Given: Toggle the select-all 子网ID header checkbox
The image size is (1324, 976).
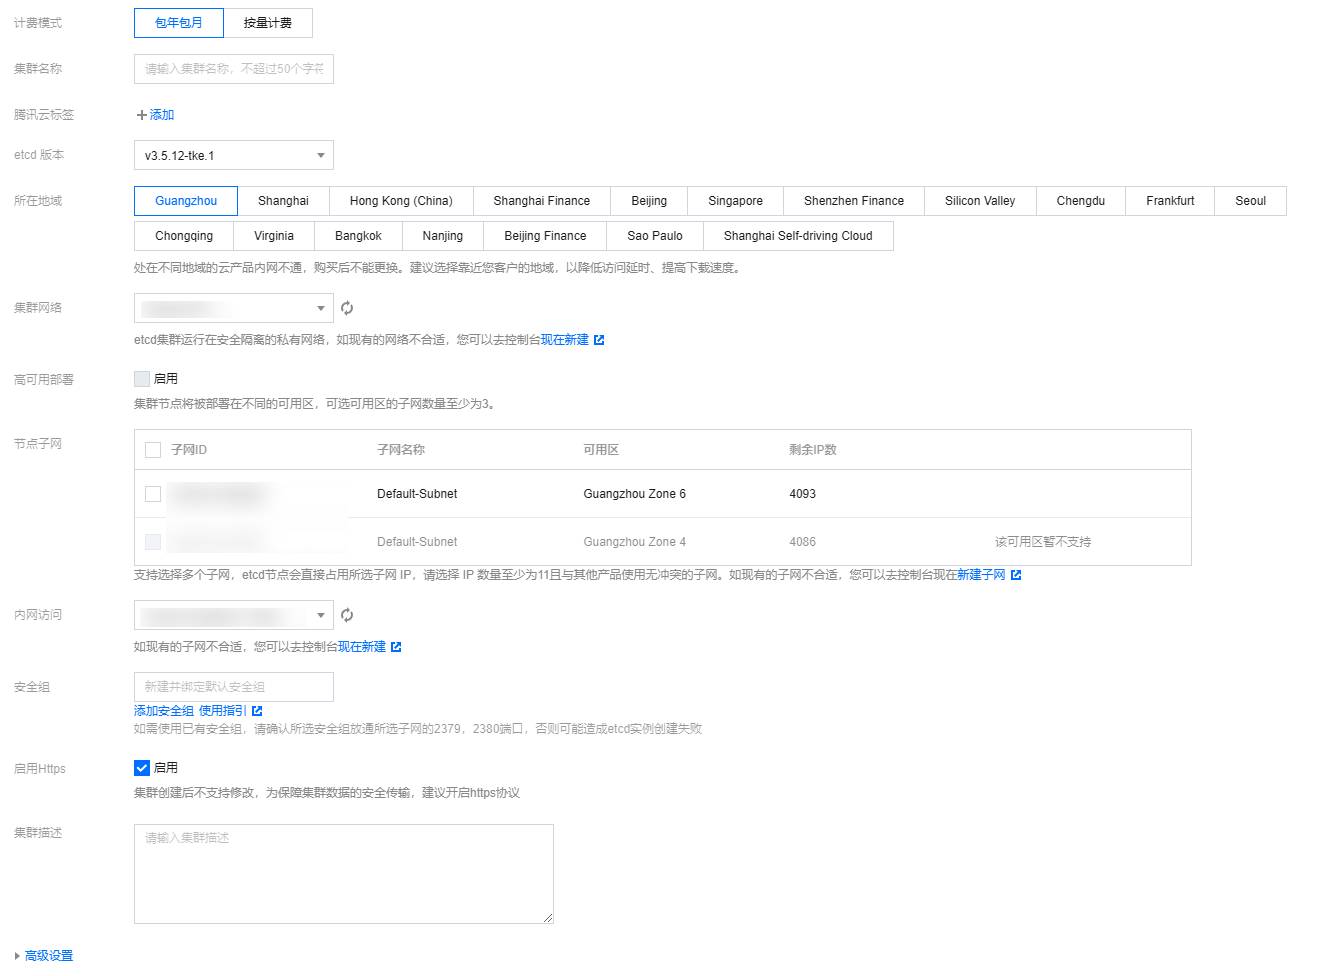Looking at the screenshot, I should tap(153, 450).
